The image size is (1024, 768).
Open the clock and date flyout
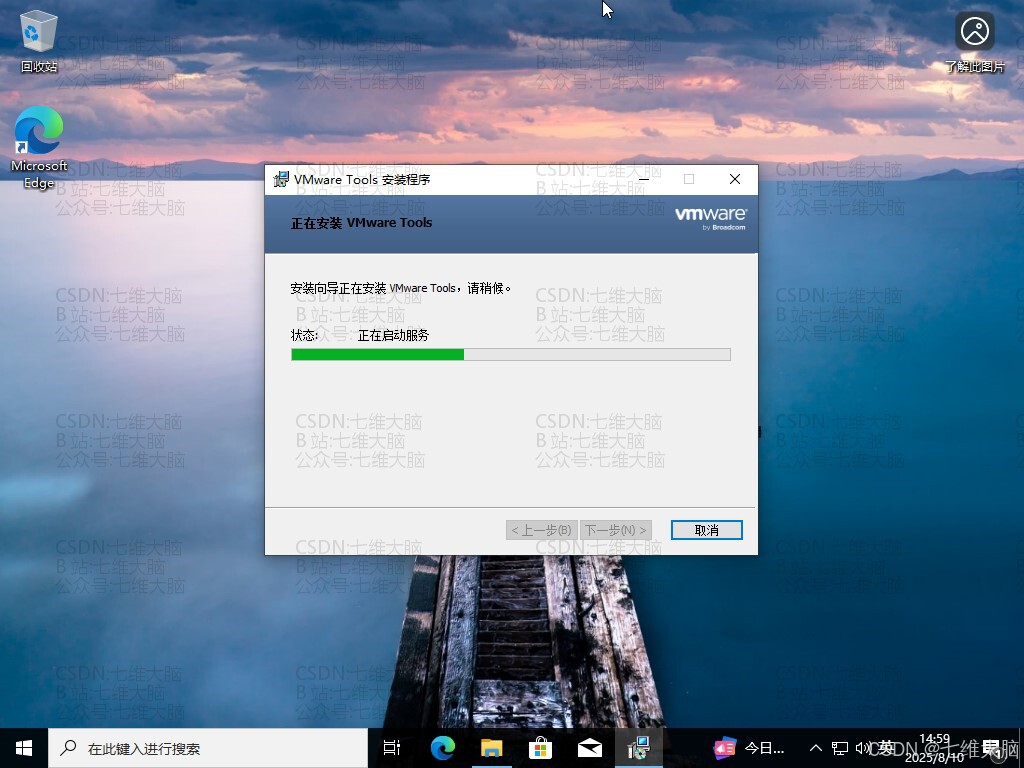935,748
